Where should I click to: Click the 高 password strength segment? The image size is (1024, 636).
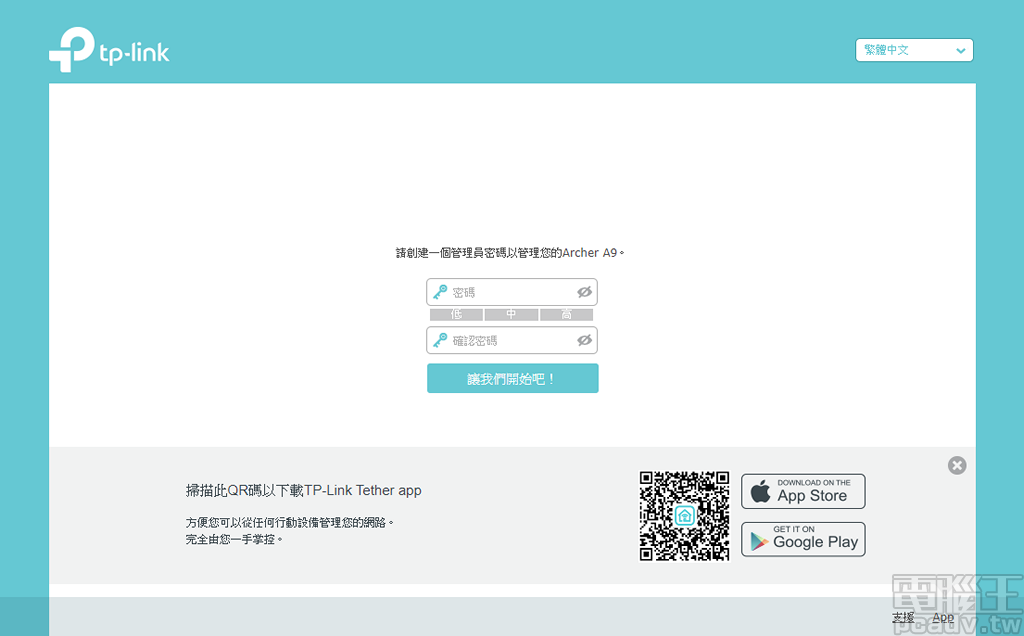point(566,315)
